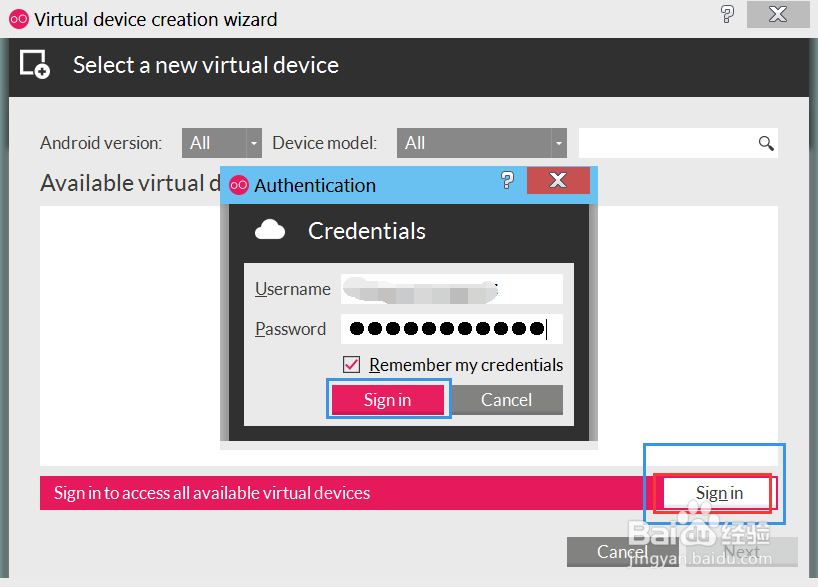The height and width of the screenshot is (587, 818).
Task: Open the Android version dropdown
Action: 222,143
